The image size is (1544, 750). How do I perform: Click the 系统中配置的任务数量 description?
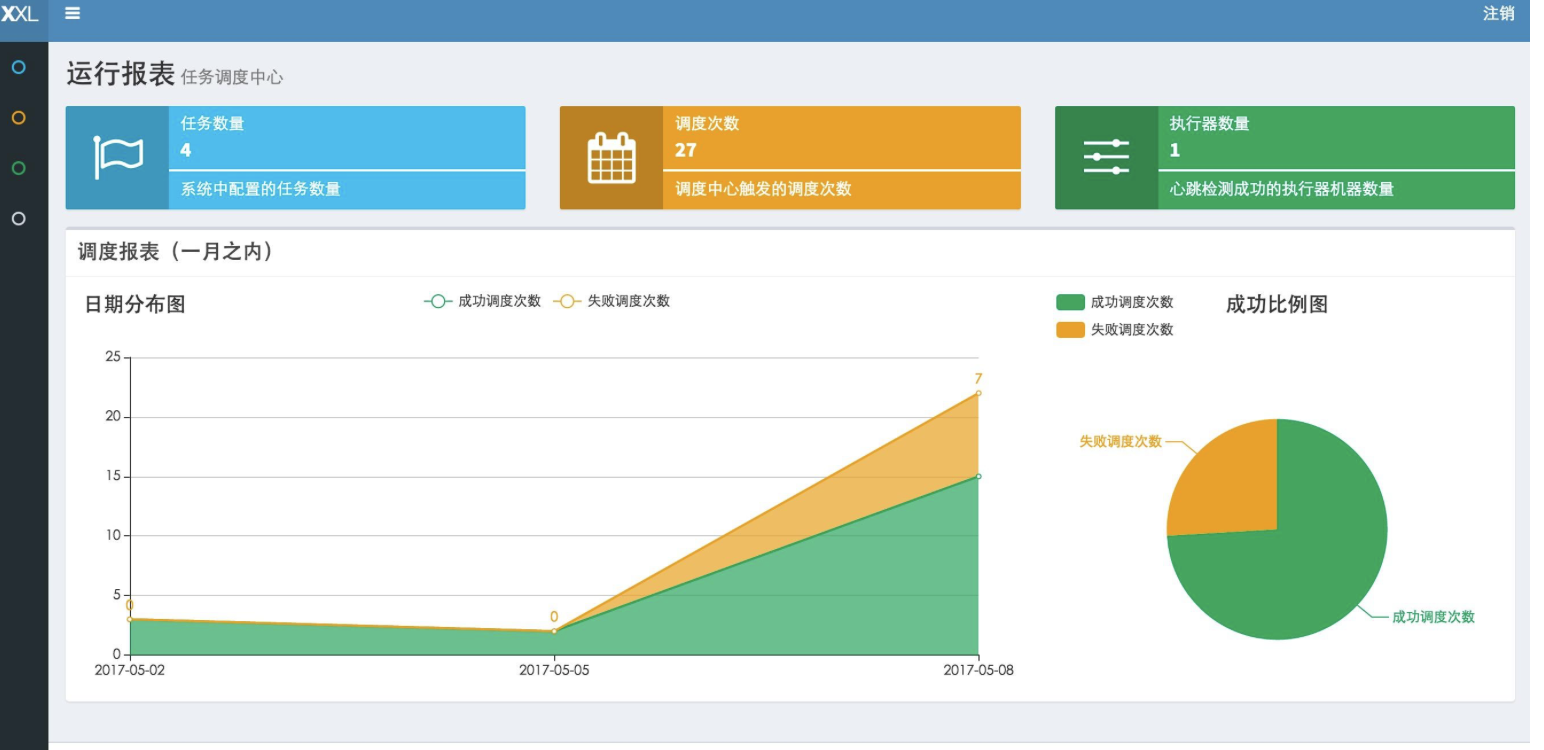point(260,189)
